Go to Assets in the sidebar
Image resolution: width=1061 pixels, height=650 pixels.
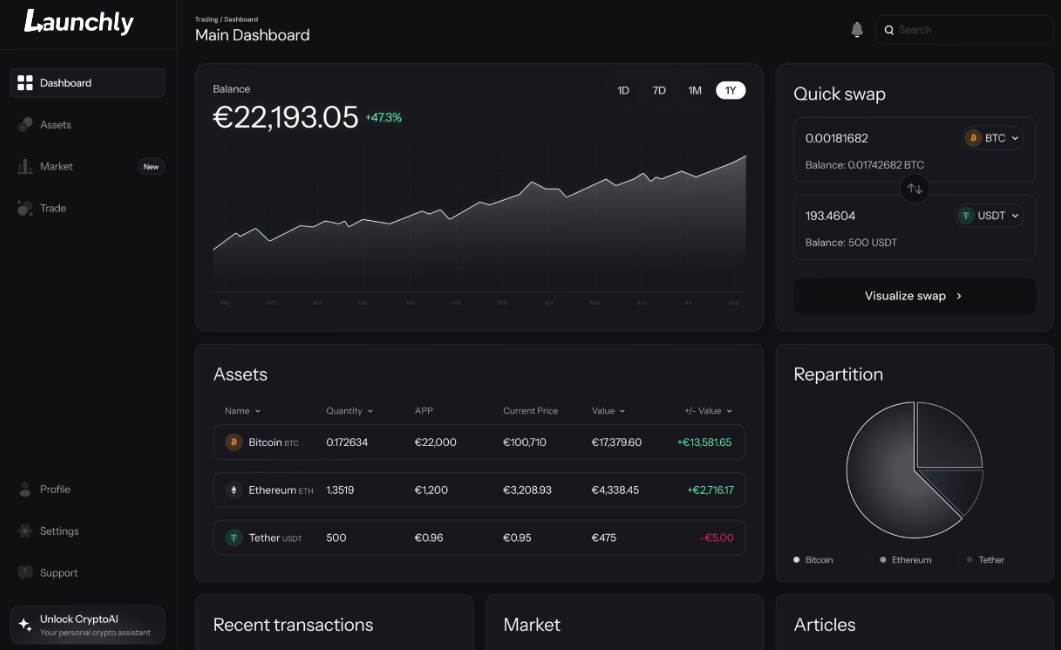coord(87,124)
